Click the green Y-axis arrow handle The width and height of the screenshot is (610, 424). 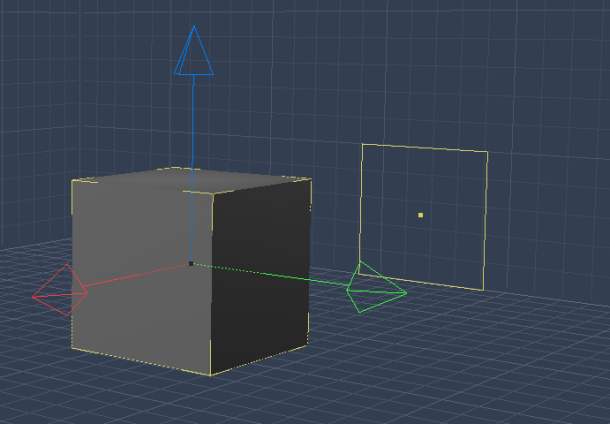[376, 288]
